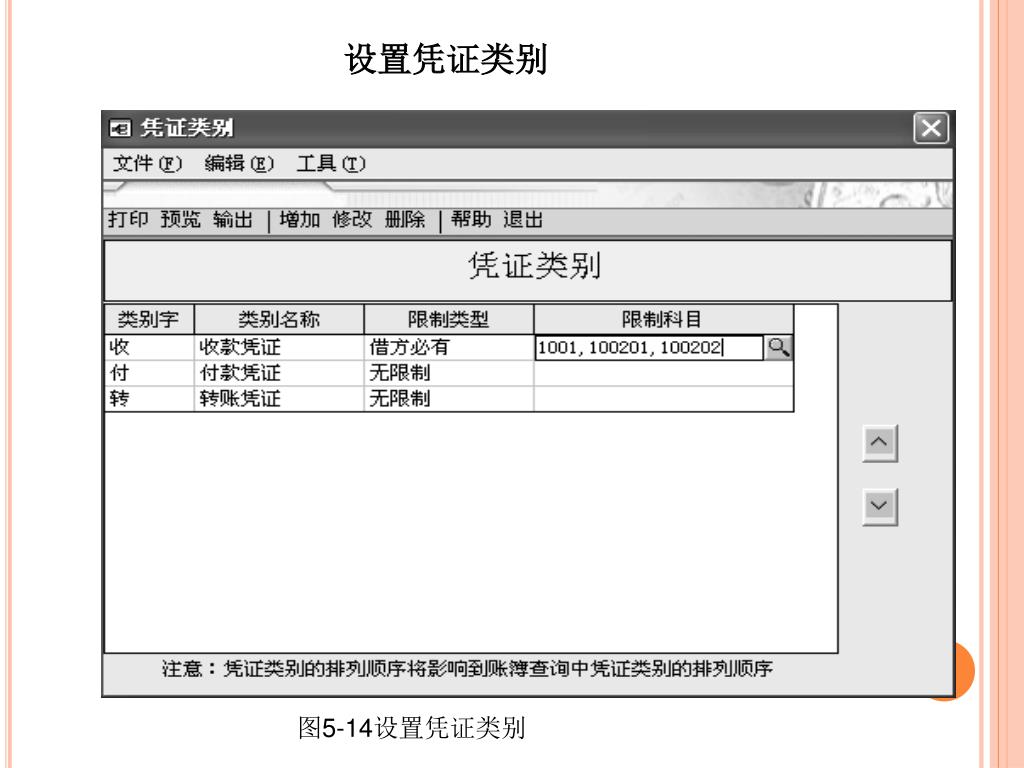Click the magnifier lookup icon in 限制科目 cell
Screen dimensions: 1024x768
click(778, 347)
